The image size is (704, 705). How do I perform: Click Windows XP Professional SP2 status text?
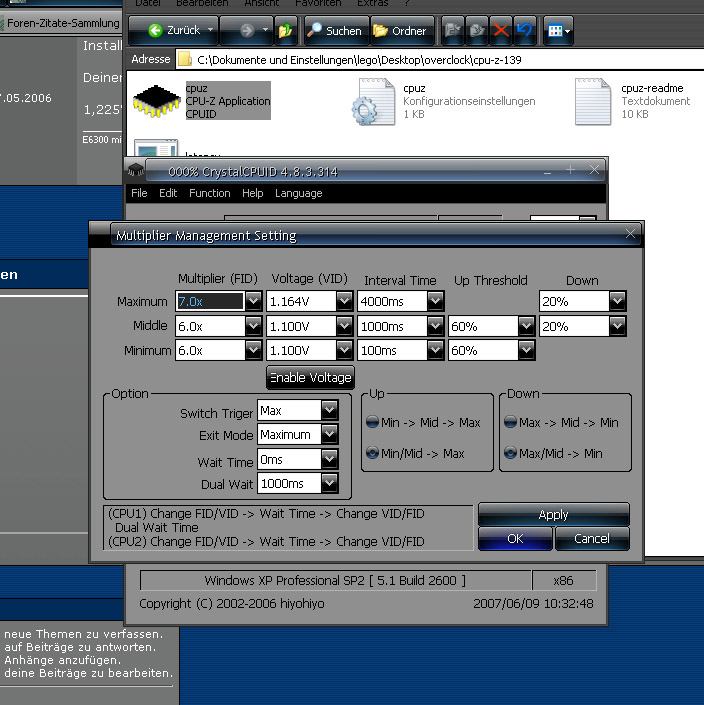point(335,580)
